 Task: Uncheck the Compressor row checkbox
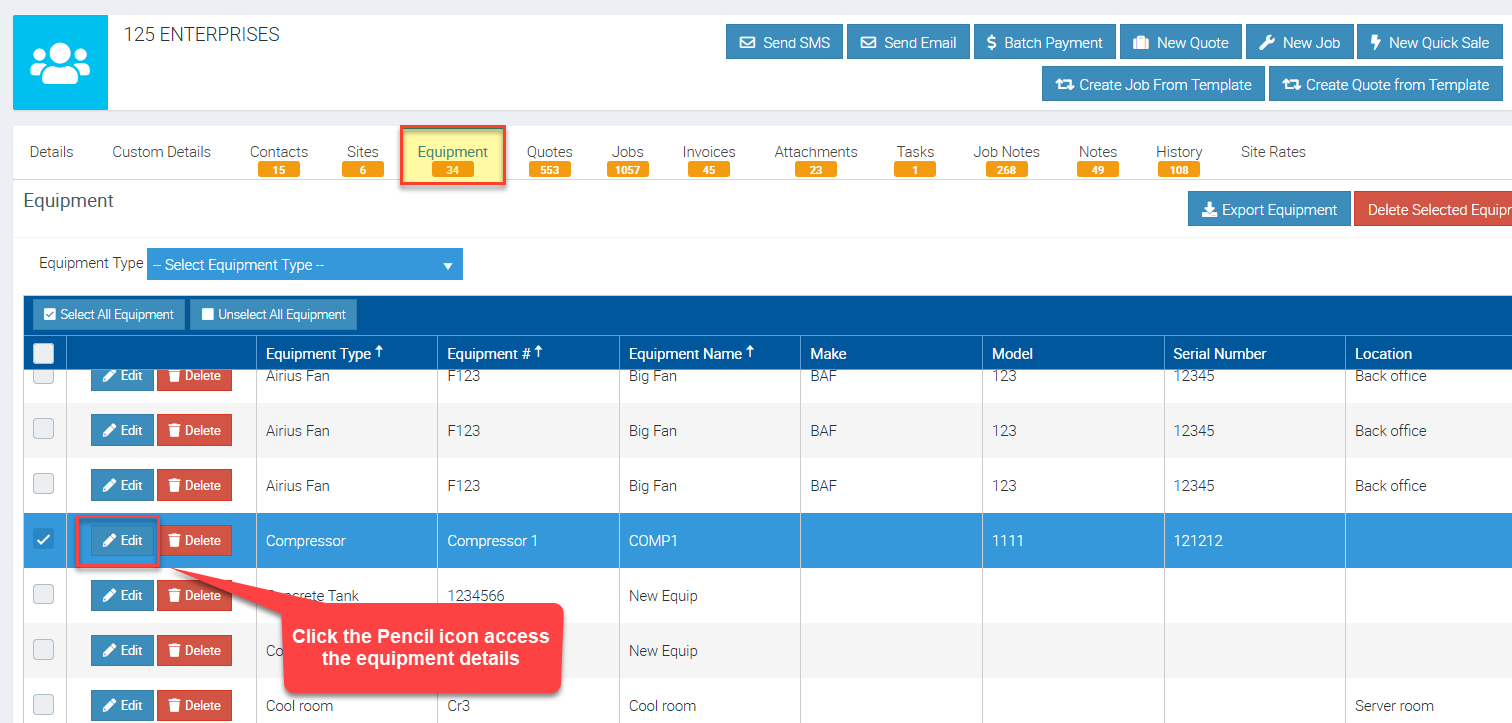pos(44,539)
